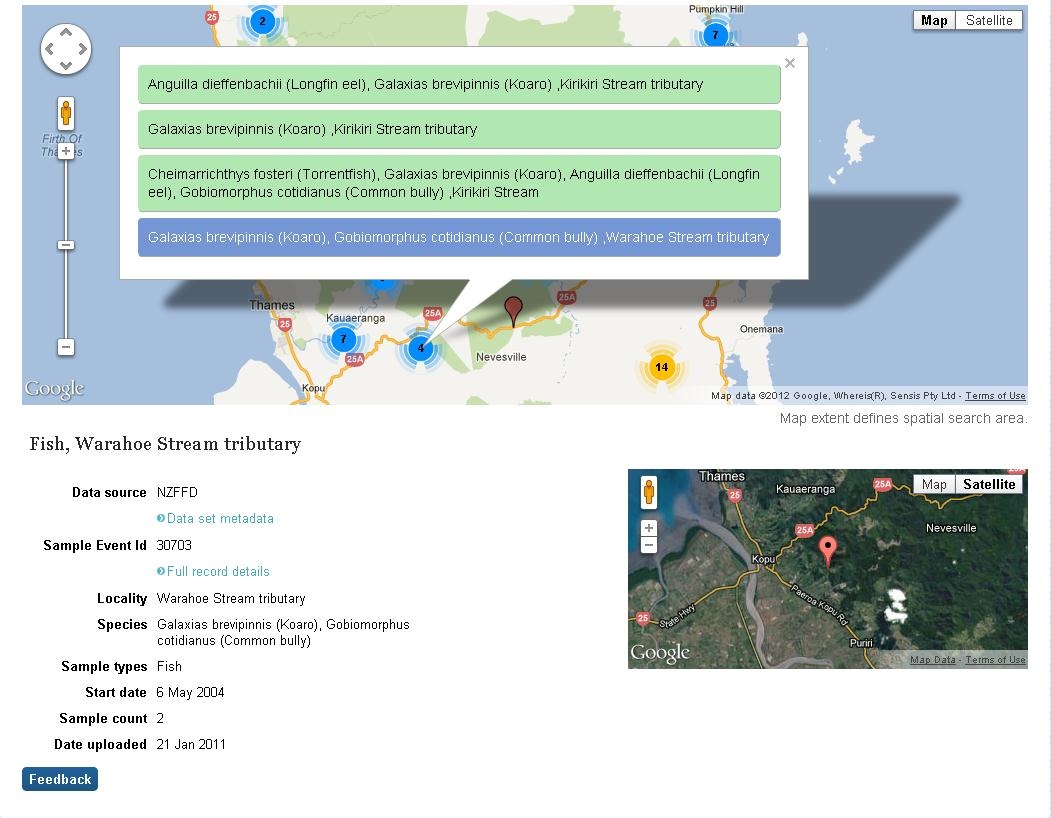
Task: Switch main map to Satellite view
Action: (988, 20)
